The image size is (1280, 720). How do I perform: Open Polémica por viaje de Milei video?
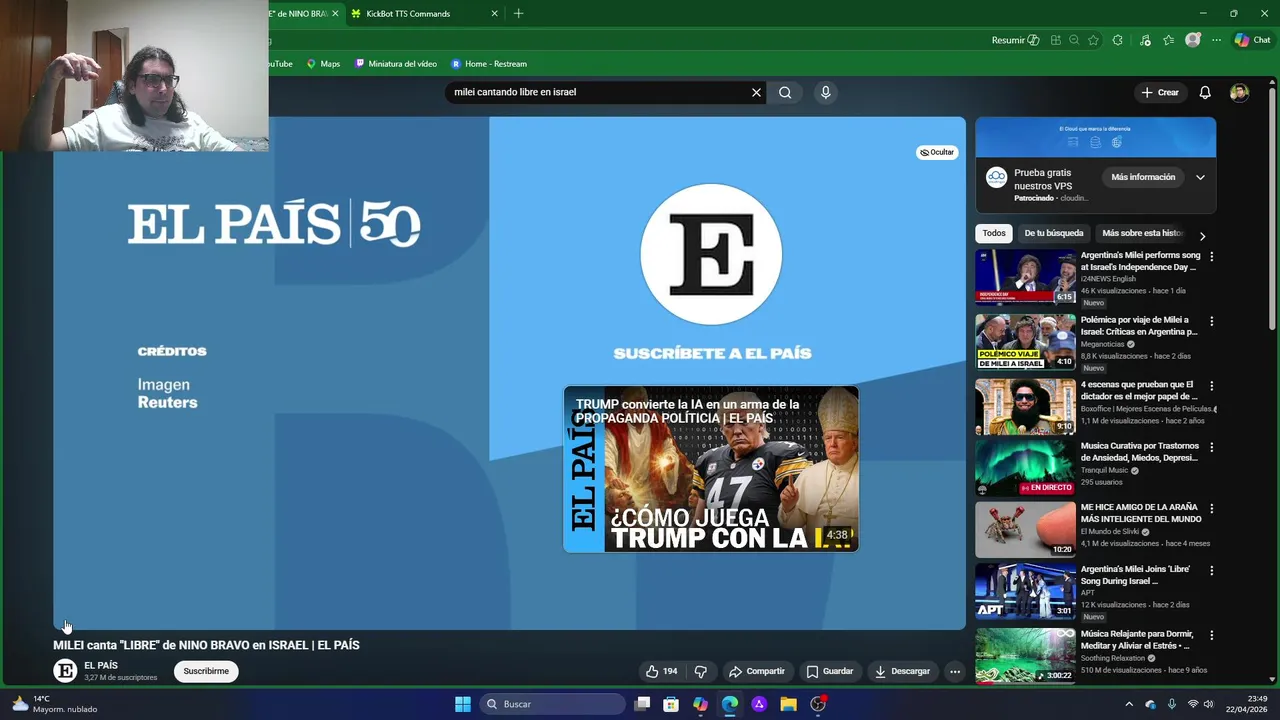[1026, 342]
